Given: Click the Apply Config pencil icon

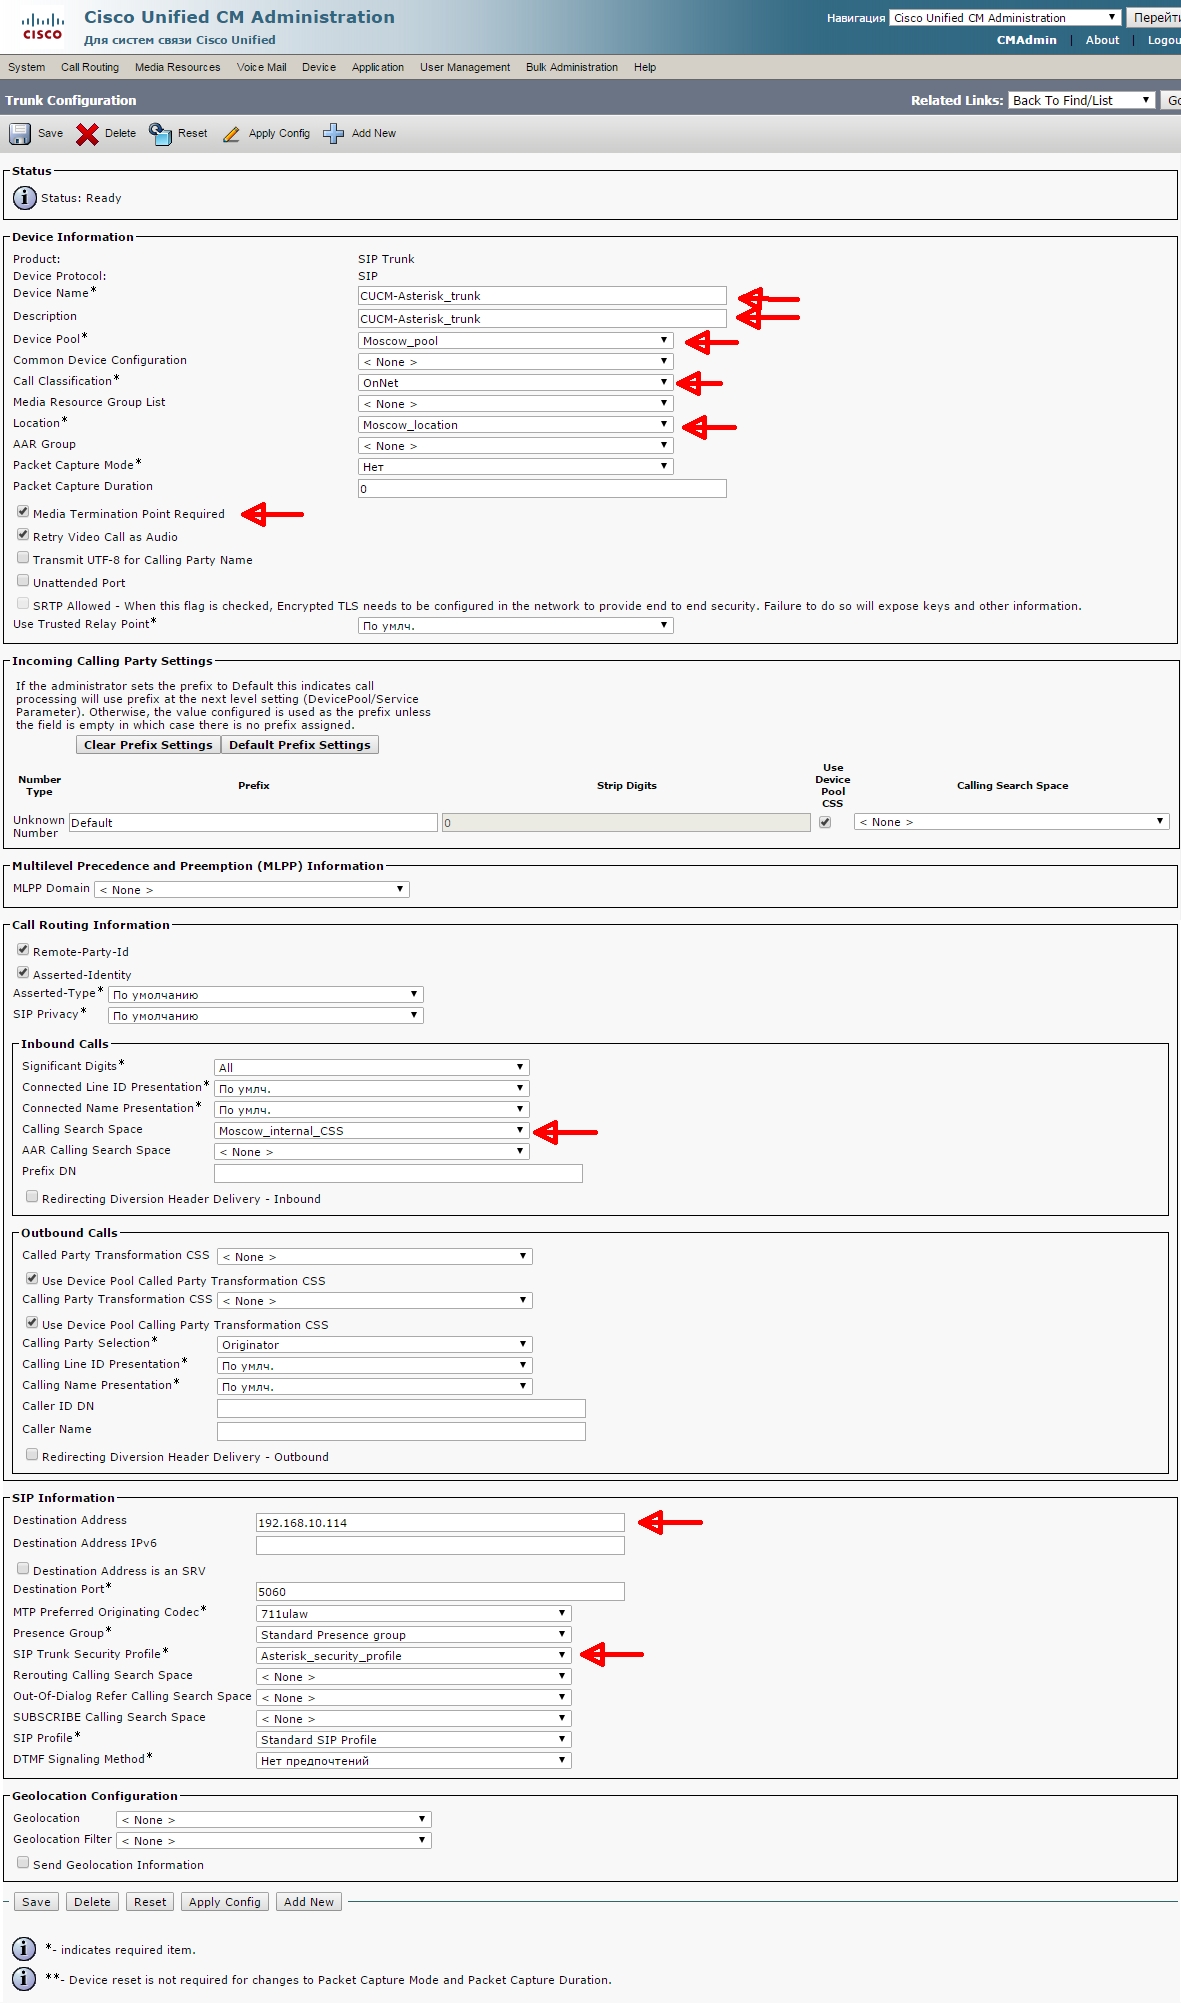Looking at the screenshot, I should pos(231,134).
